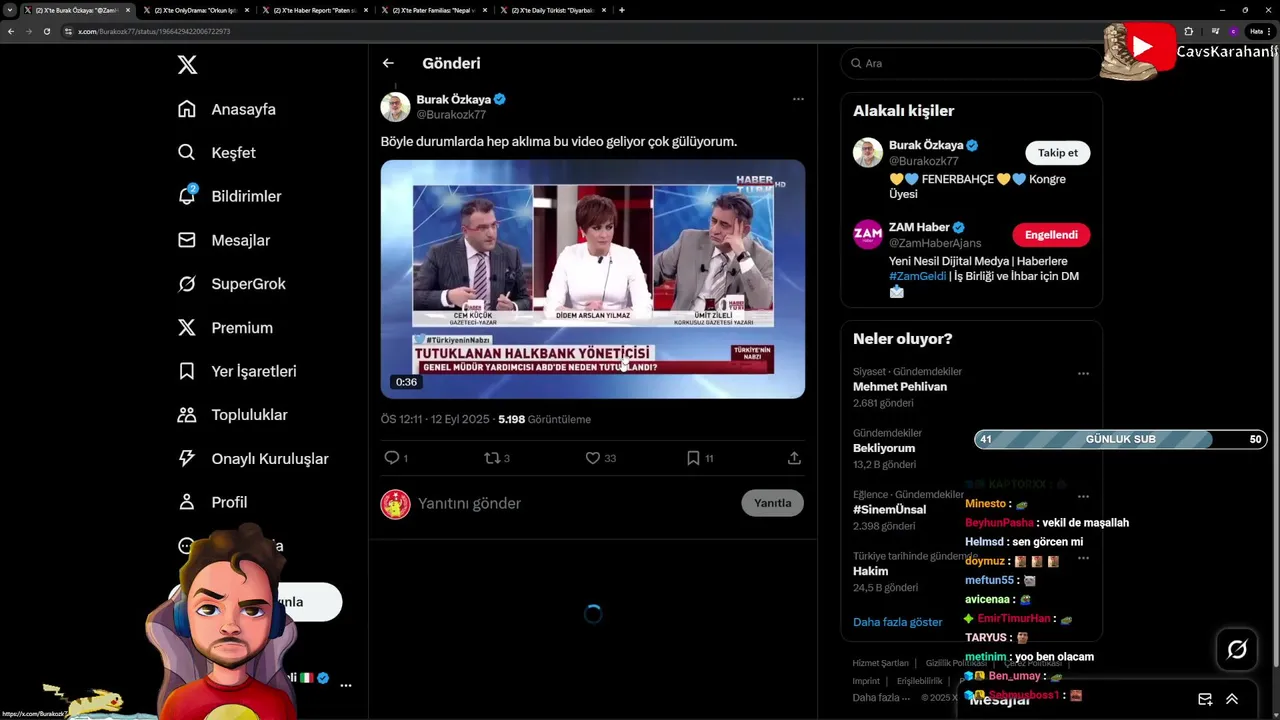Open a new browser tab

tap(622, 10)
